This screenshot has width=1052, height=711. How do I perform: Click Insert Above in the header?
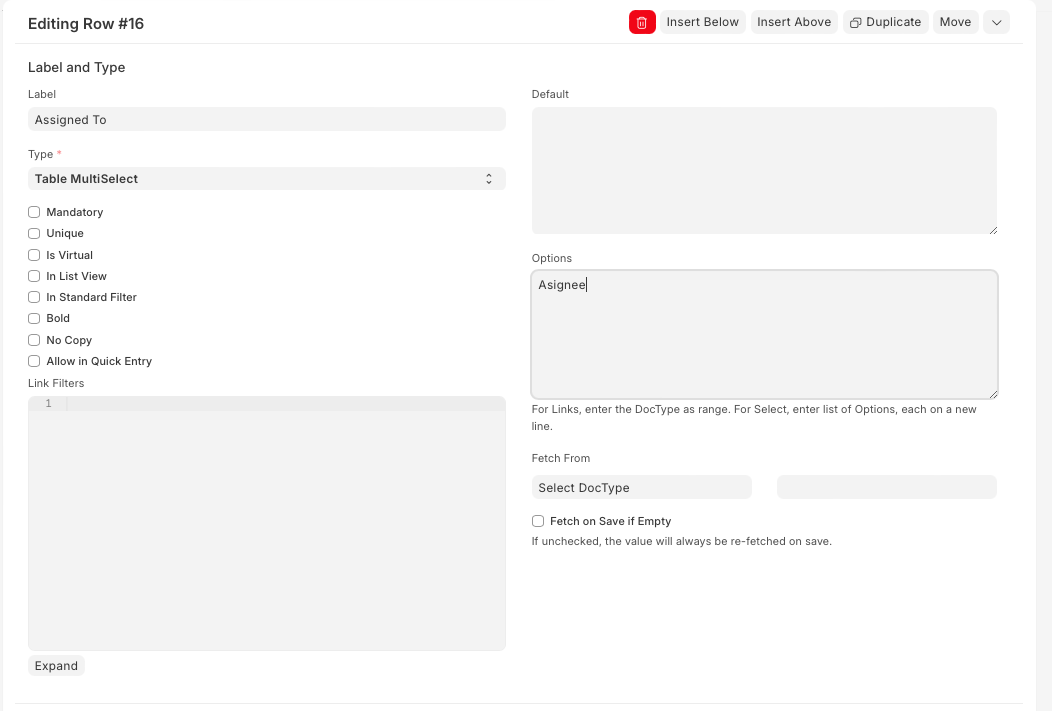pos(794,21)
